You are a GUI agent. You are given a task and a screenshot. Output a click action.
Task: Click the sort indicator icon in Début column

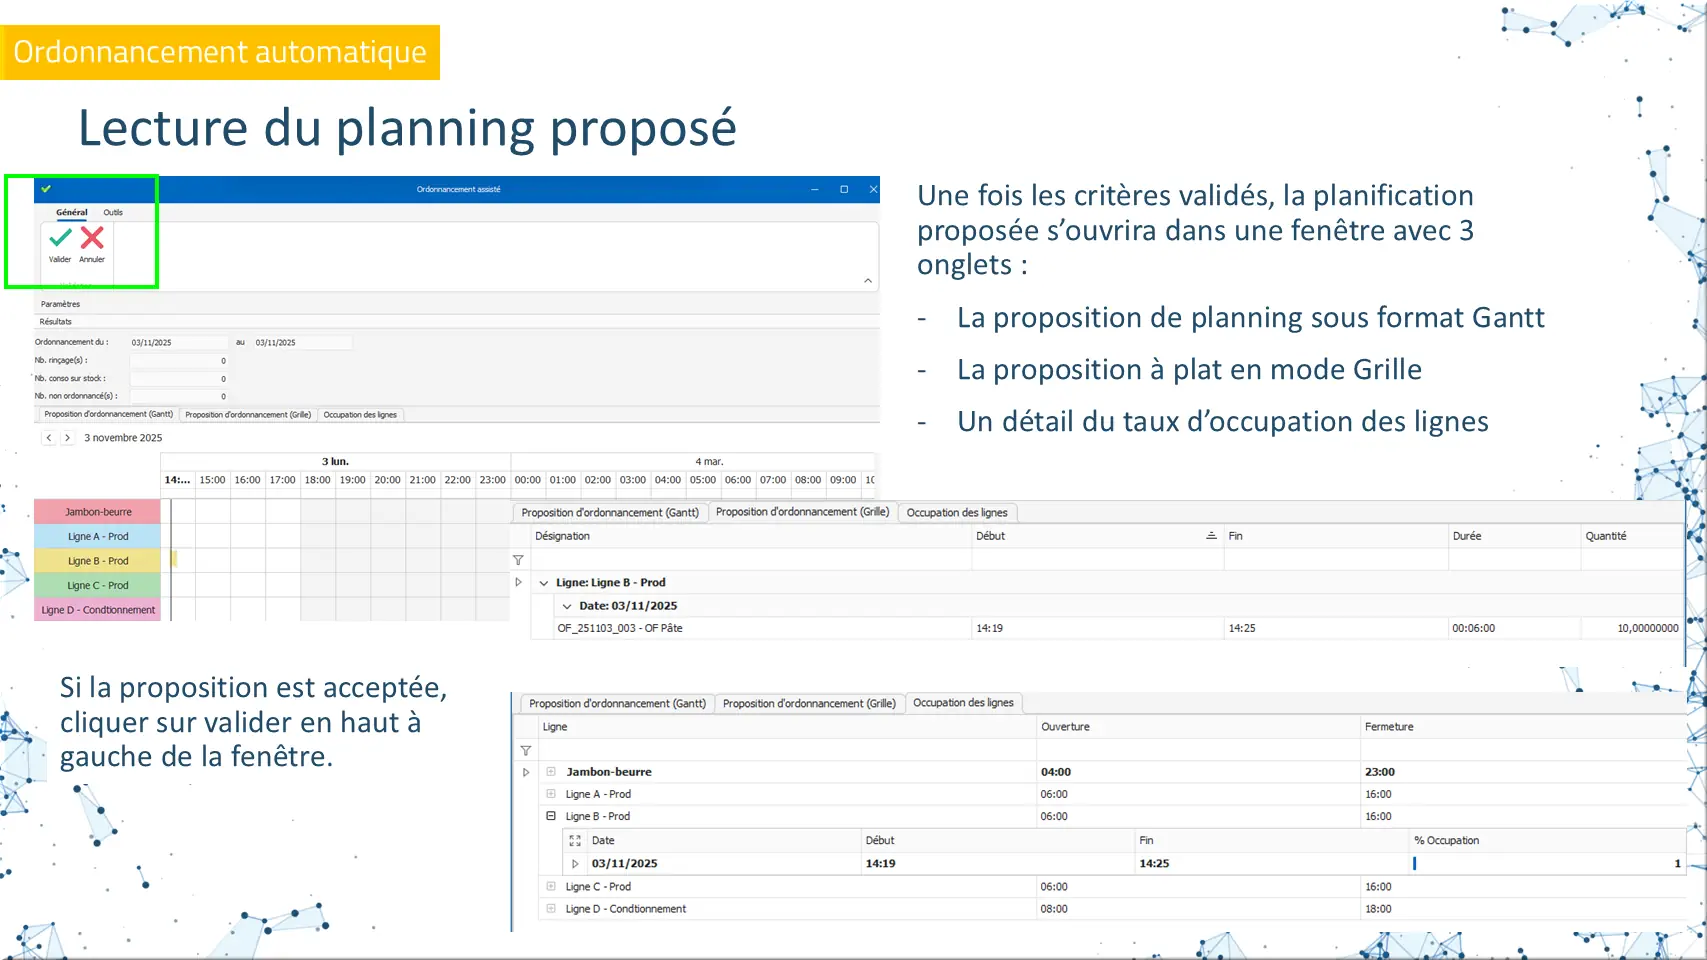(1211, 536)
